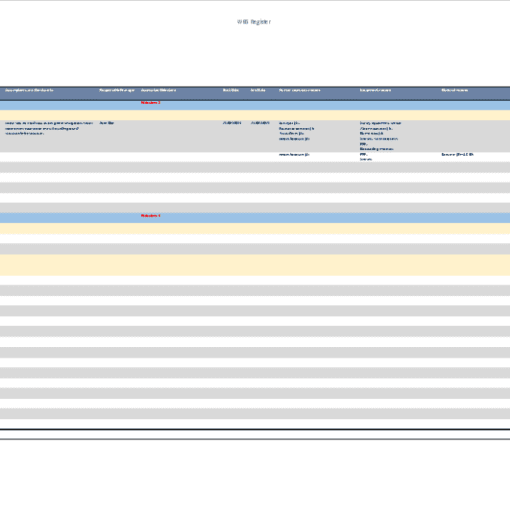The height and width of the screenshot is (510, 510).
Task: Select the Human resources needed column header
Action: pos(300,90)
